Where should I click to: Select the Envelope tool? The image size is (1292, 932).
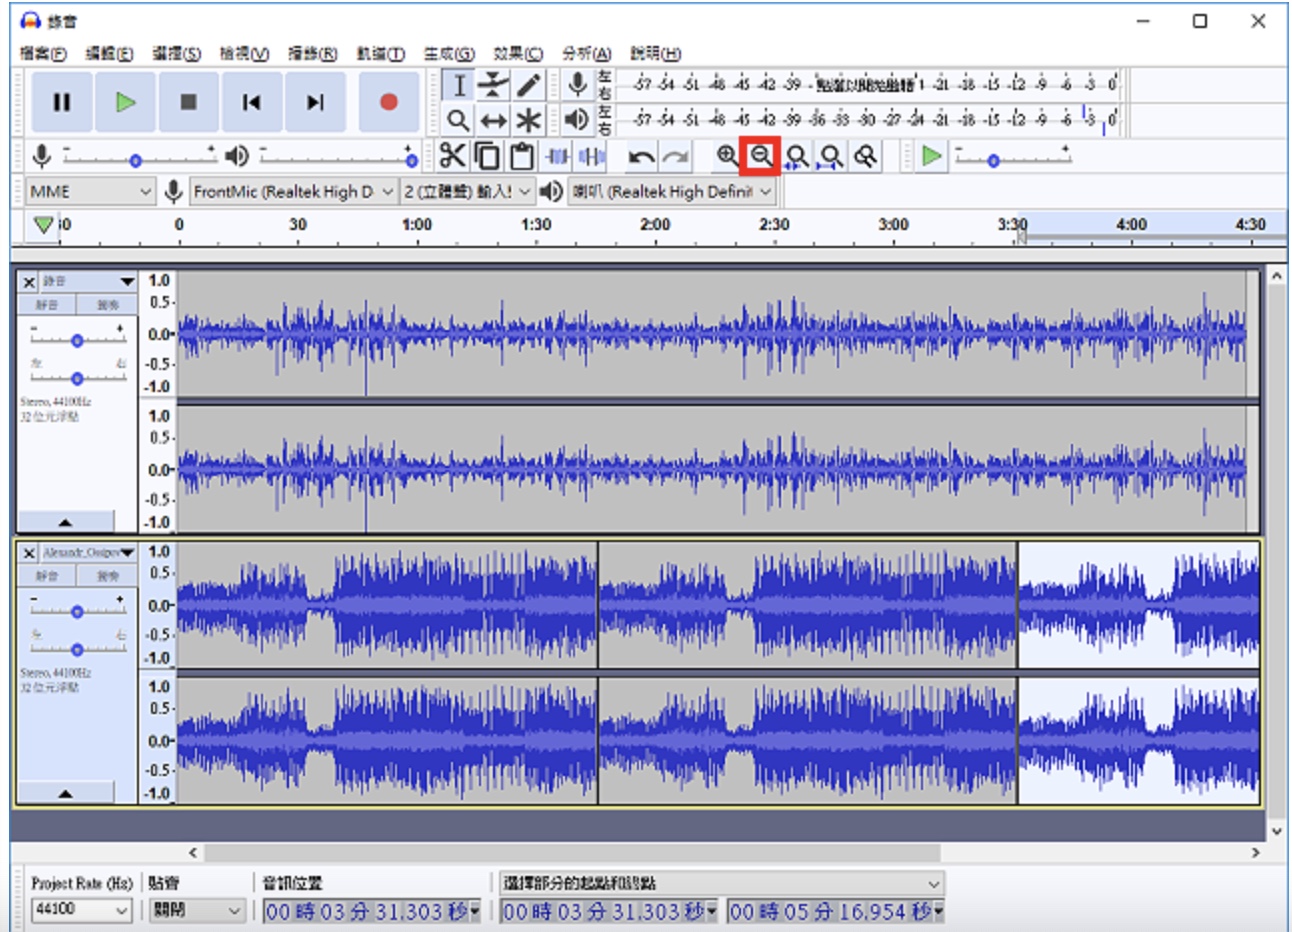493,85
